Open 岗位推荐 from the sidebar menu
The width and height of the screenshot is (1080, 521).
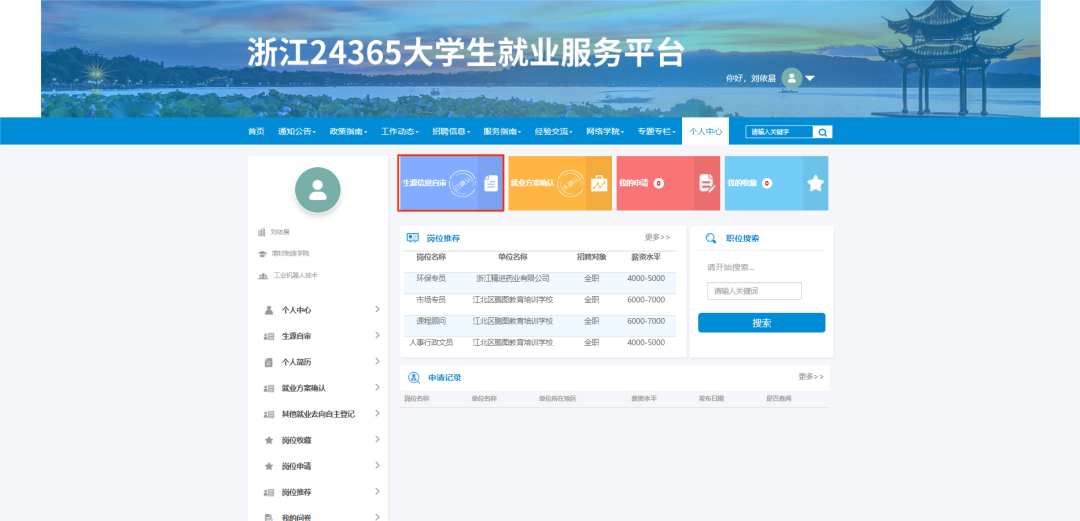click(296, 493)
